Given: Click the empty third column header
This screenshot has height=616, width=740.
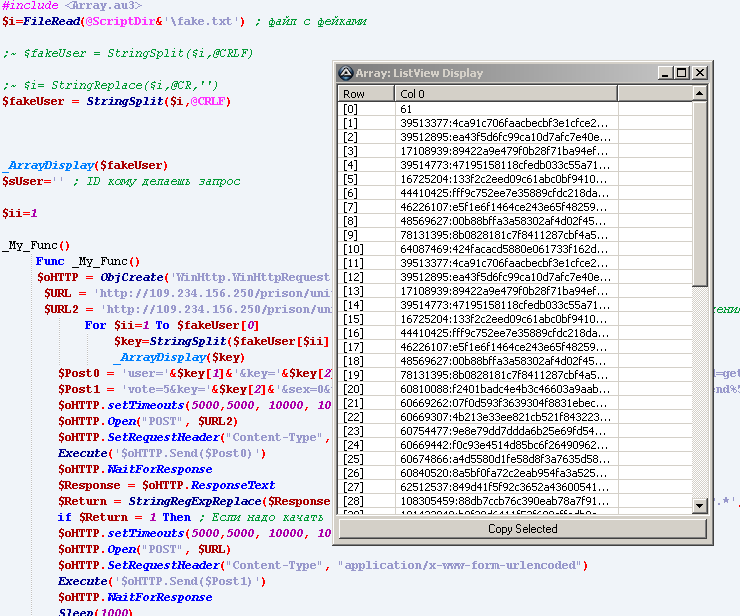Looking at the screenshot, I should [x=654, y=94].
